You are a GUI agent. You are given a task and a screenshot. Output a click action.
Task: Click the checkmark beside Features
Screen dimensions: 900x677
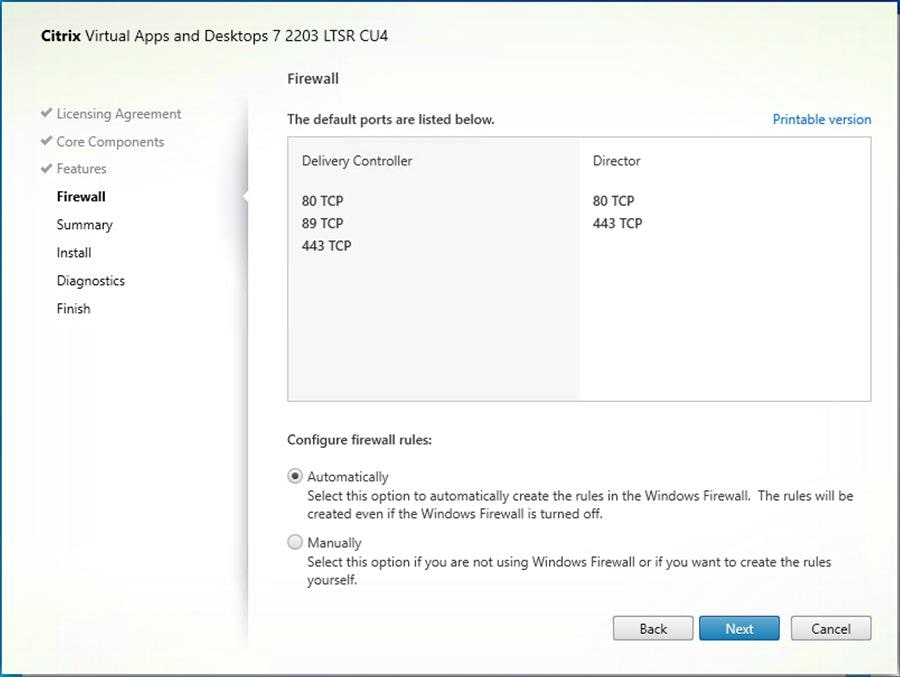[45, 168]
